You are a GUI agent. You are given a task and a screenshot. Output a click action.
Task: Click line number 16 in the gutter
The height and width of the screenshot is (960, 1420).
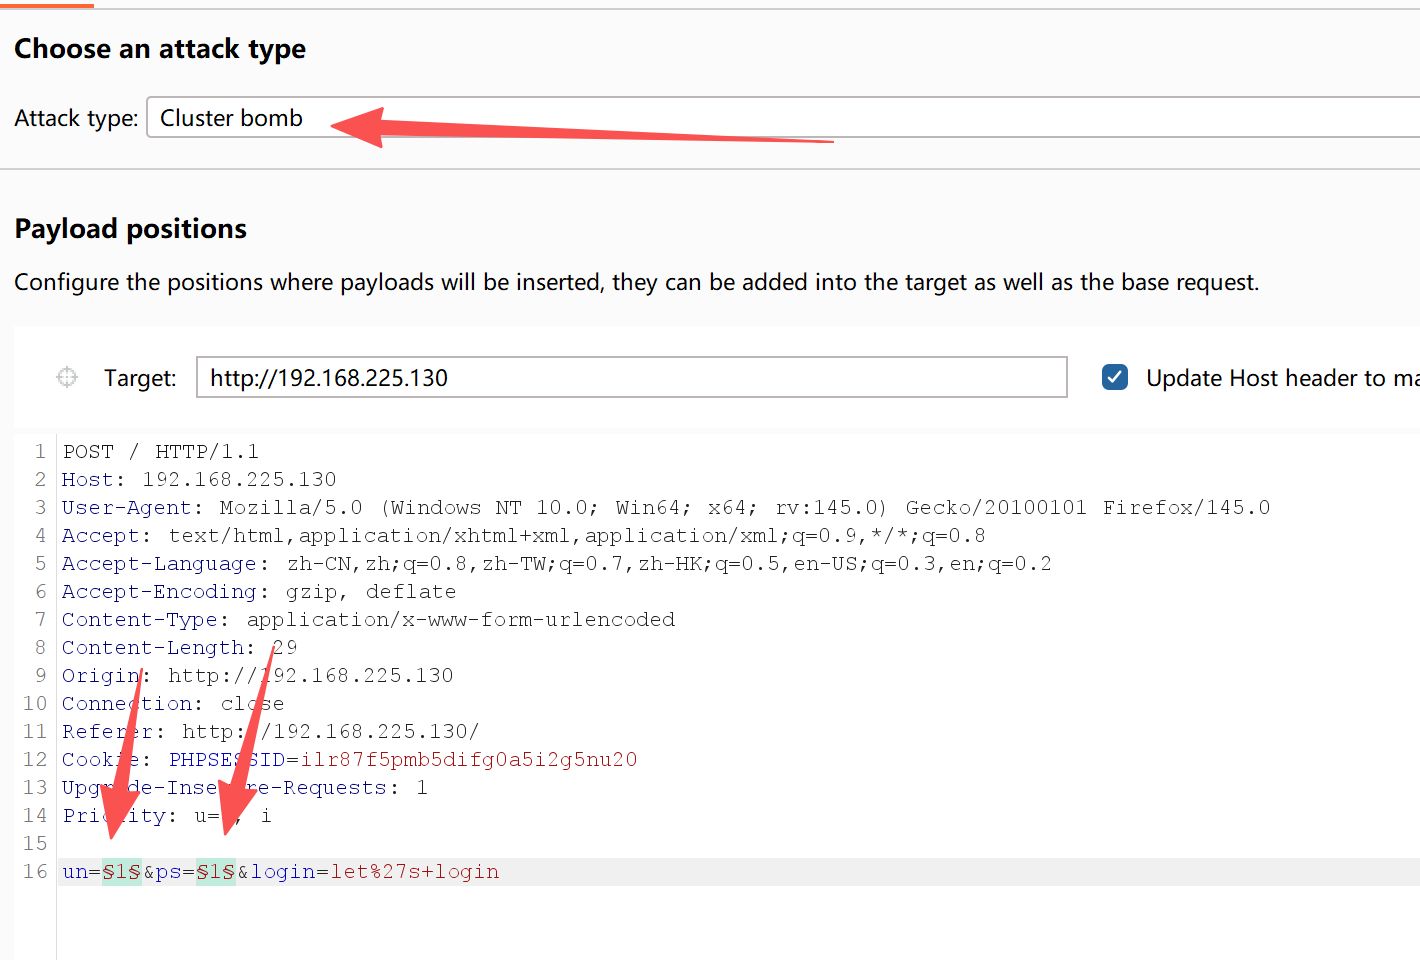(35, 872)
